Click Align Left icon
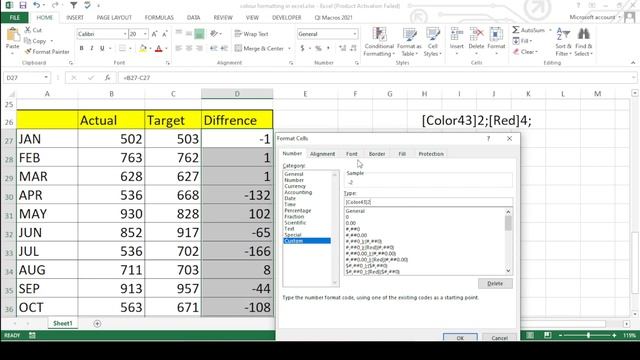The image size is (640, 360). 179,48
